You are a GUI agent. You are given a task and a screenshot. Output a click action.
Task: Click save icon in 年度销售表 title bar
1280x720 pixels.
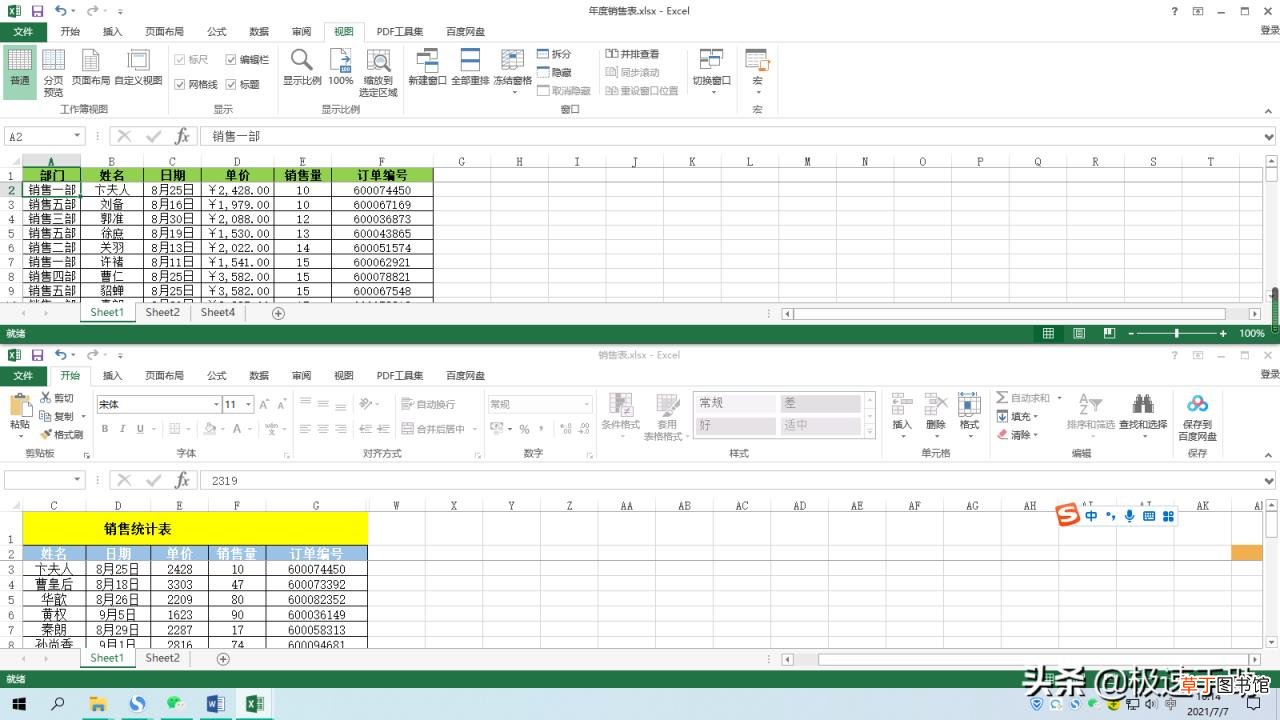click(x=37, y=11)
